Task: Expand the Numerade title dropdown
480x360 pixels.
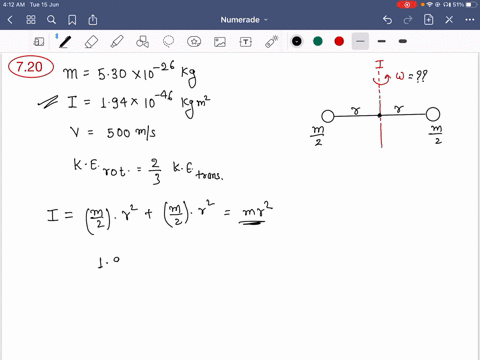Action: pos(244,20)
